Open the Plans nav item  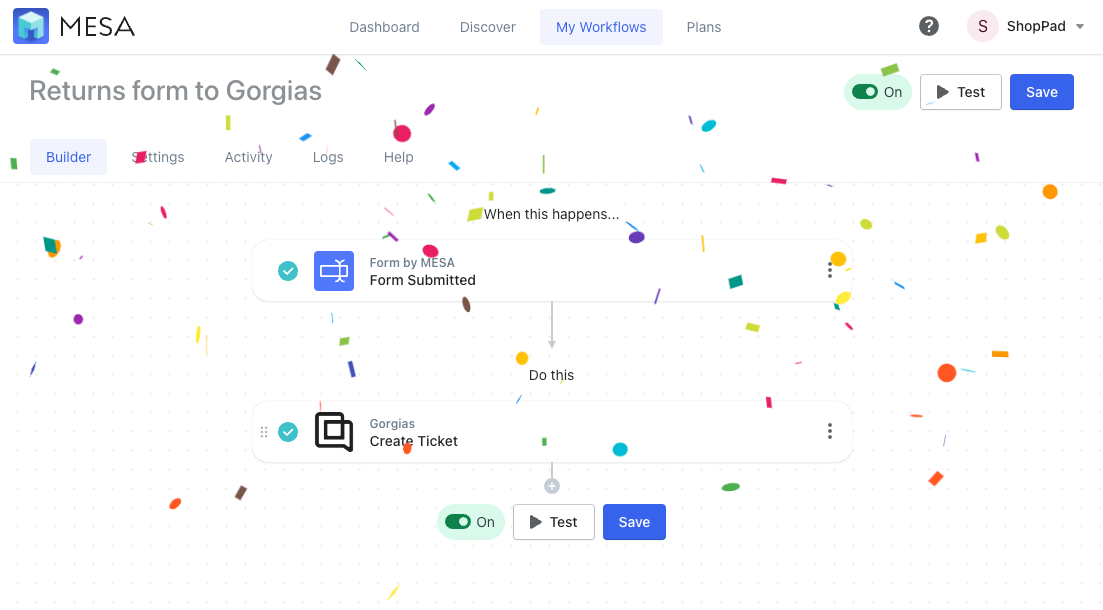tap(703, 27)
